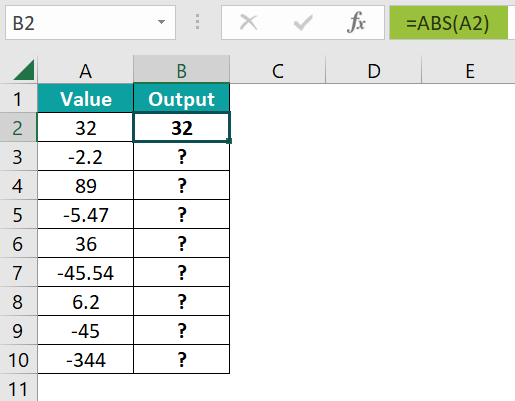Viewport: 515px width, 401px height.
Task: Click the '?' output cell in row 5
Action: (182, 215)
